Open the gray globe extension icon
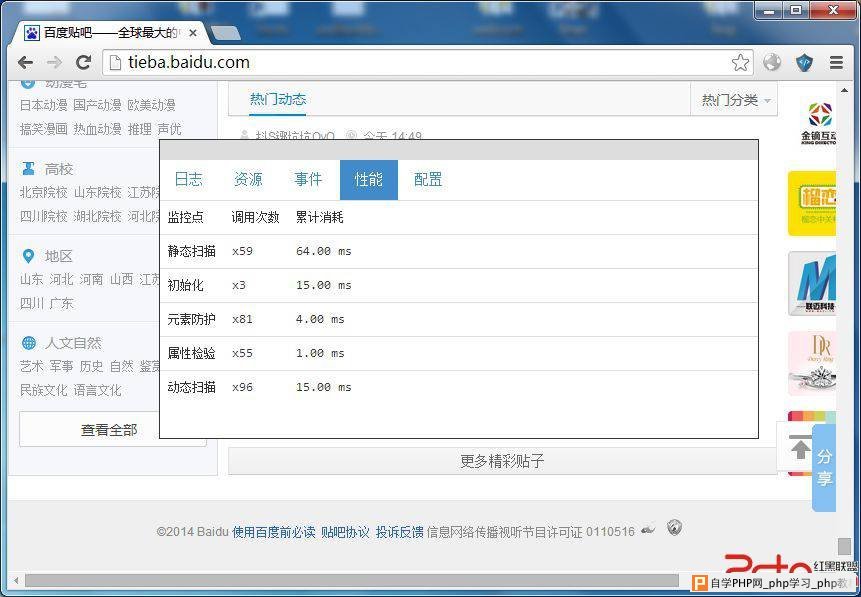Viewport: 861px width, 597px height. pyautogui.click(x=772, y=62)
